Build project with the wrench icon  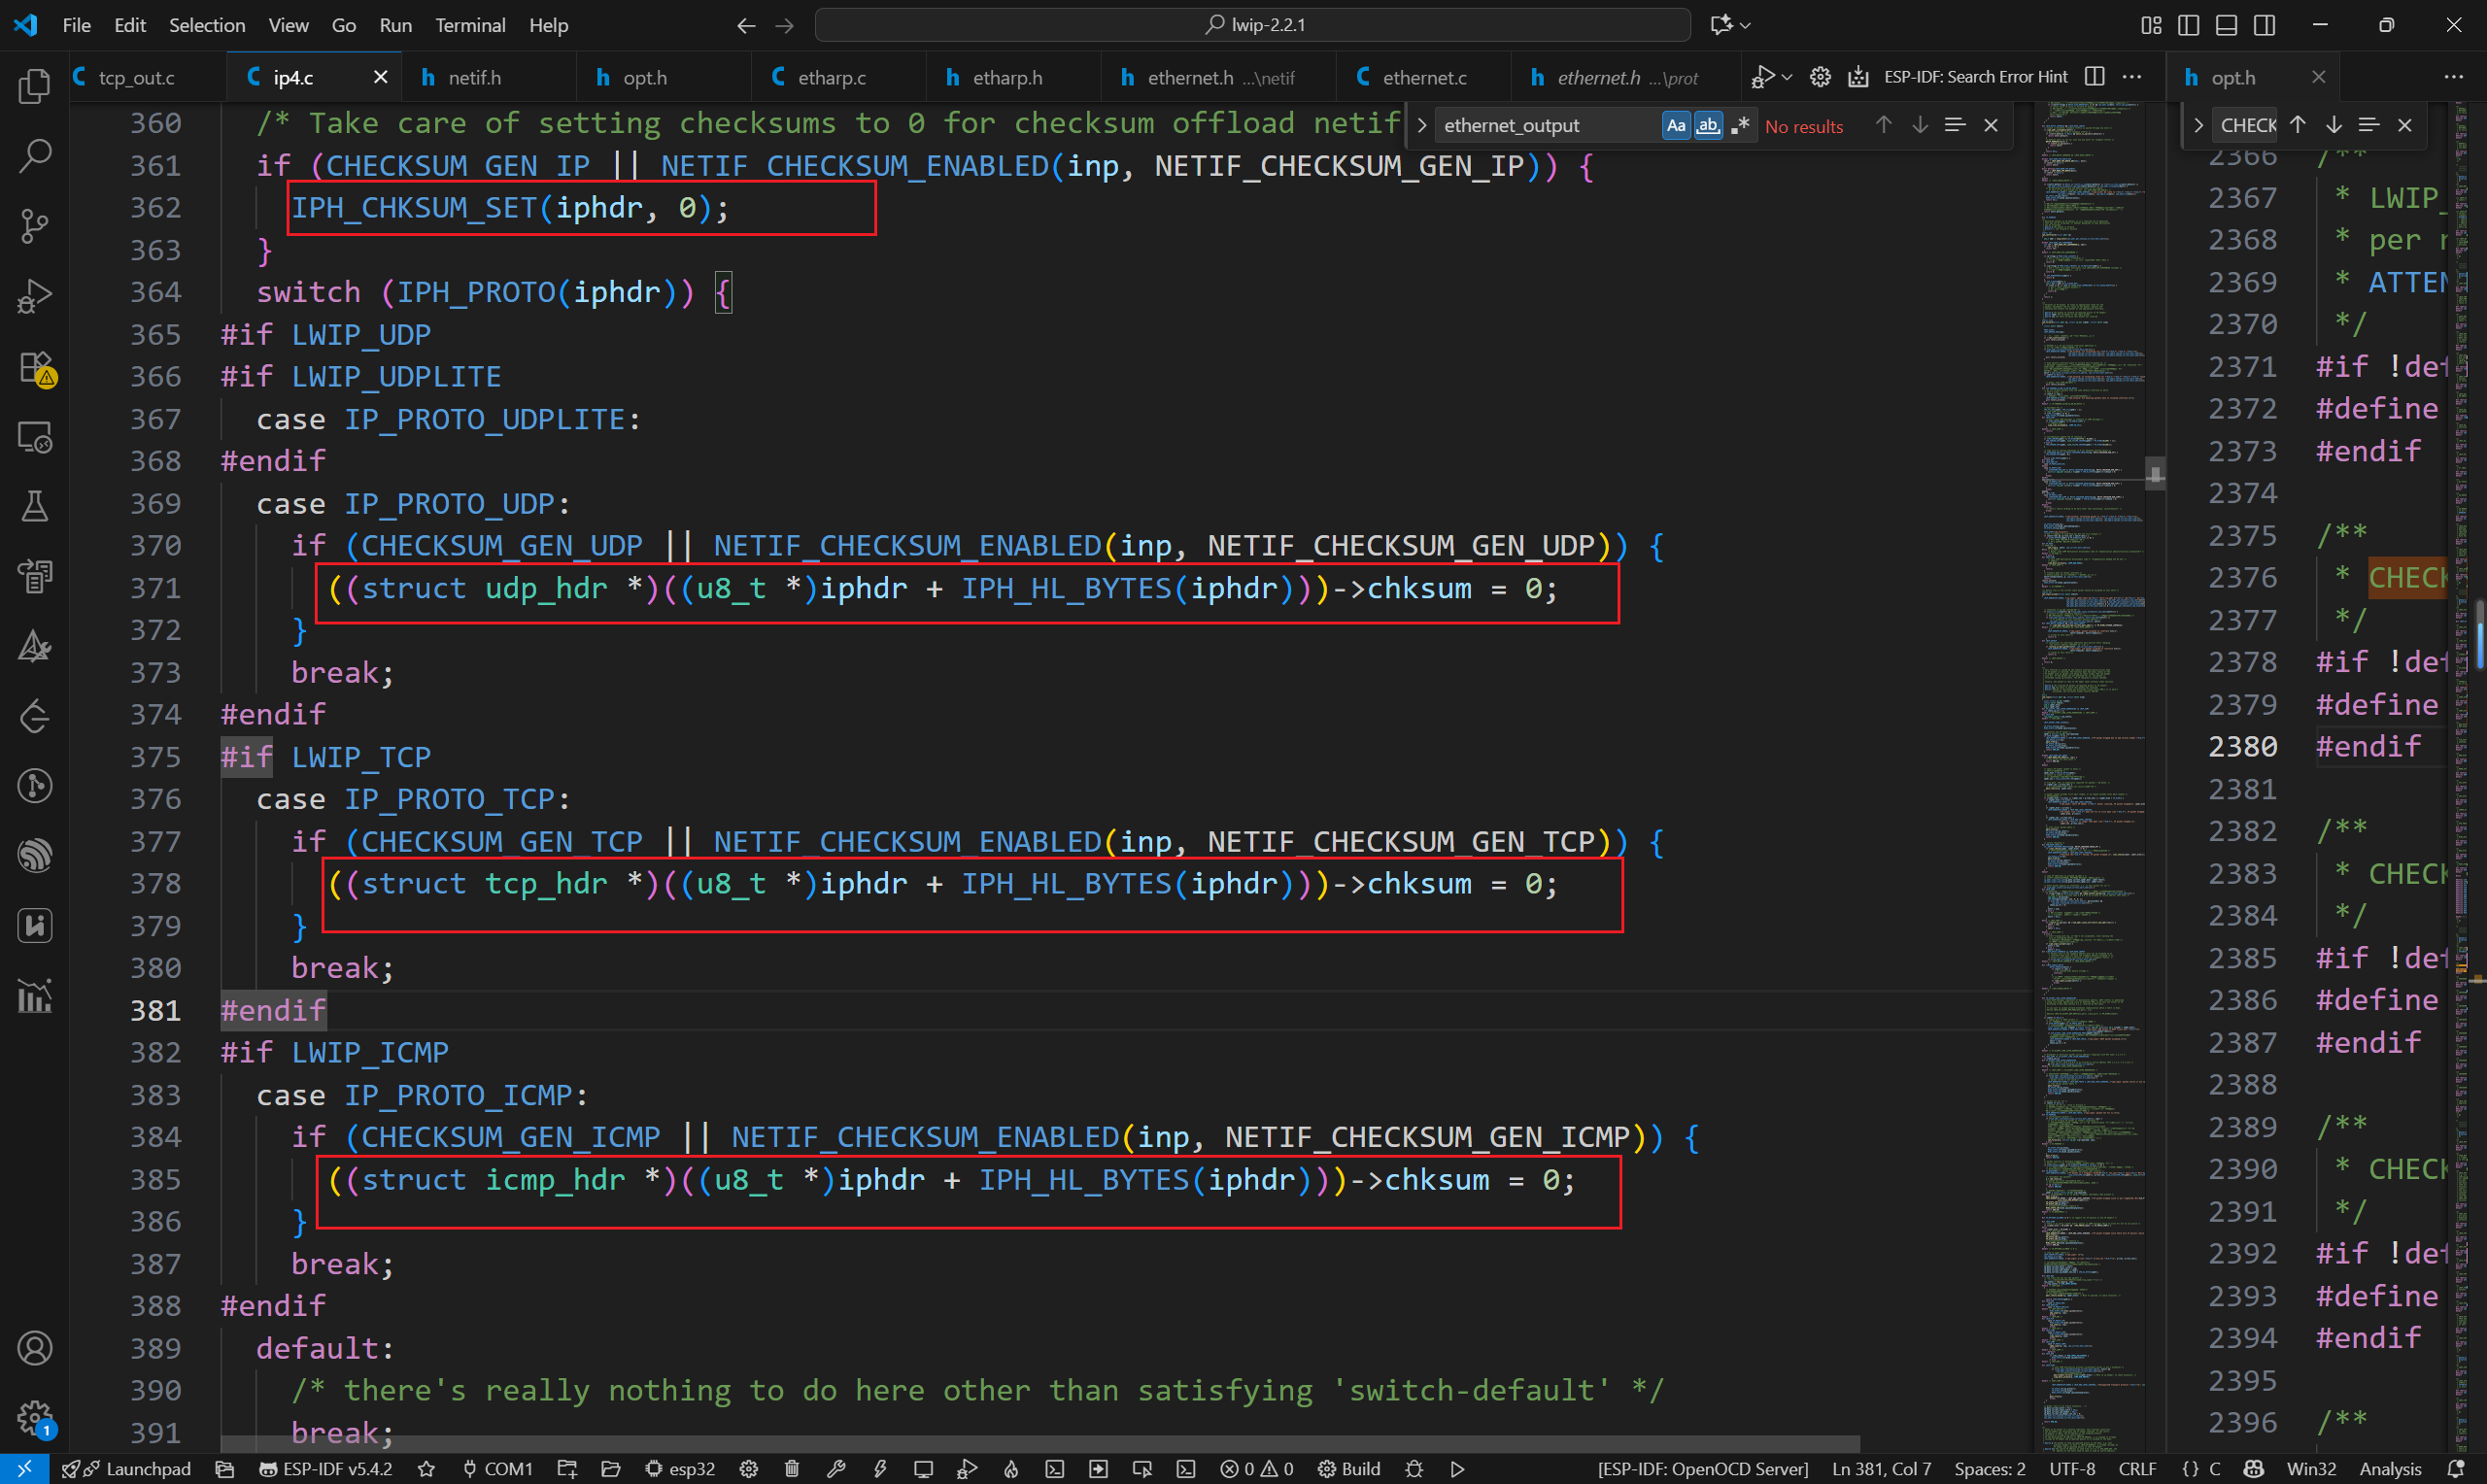(837, 1468)
